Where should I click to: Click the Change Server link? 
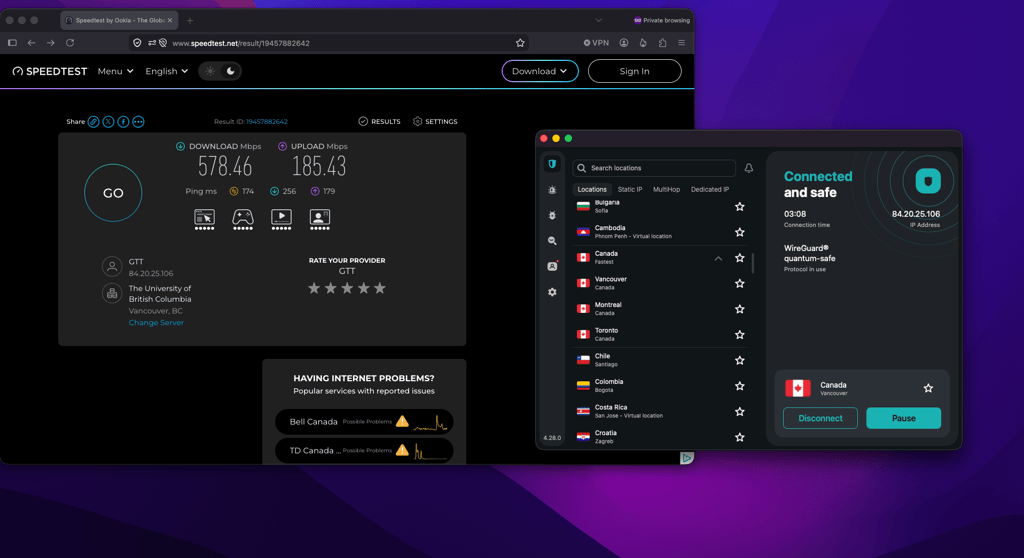pyautogui.click(x=156, y=323)
